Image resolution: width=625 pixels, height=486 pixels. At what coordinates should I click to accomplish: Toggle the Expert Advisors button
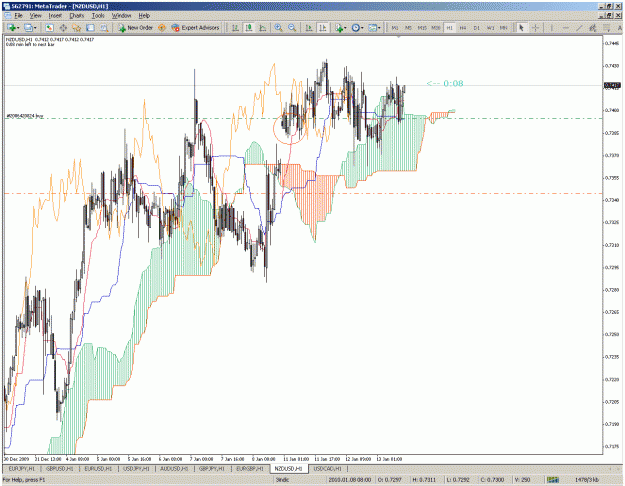(195, 28)
